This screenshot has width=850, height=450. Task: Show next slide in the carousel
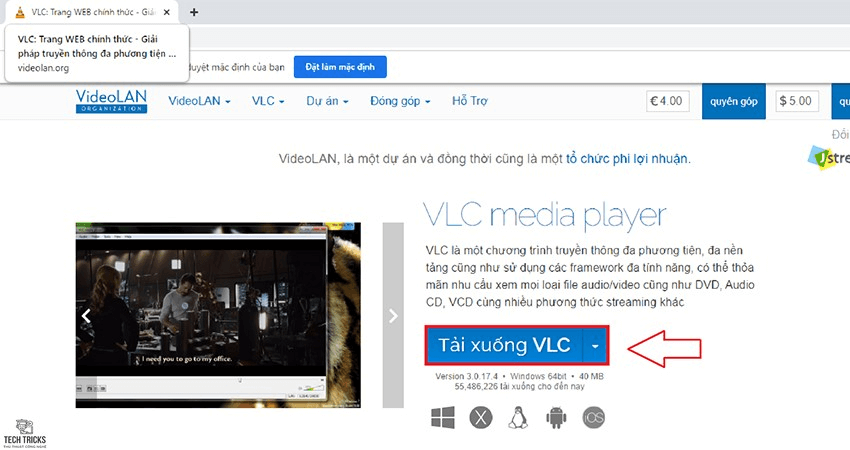(x=393, y=316)
